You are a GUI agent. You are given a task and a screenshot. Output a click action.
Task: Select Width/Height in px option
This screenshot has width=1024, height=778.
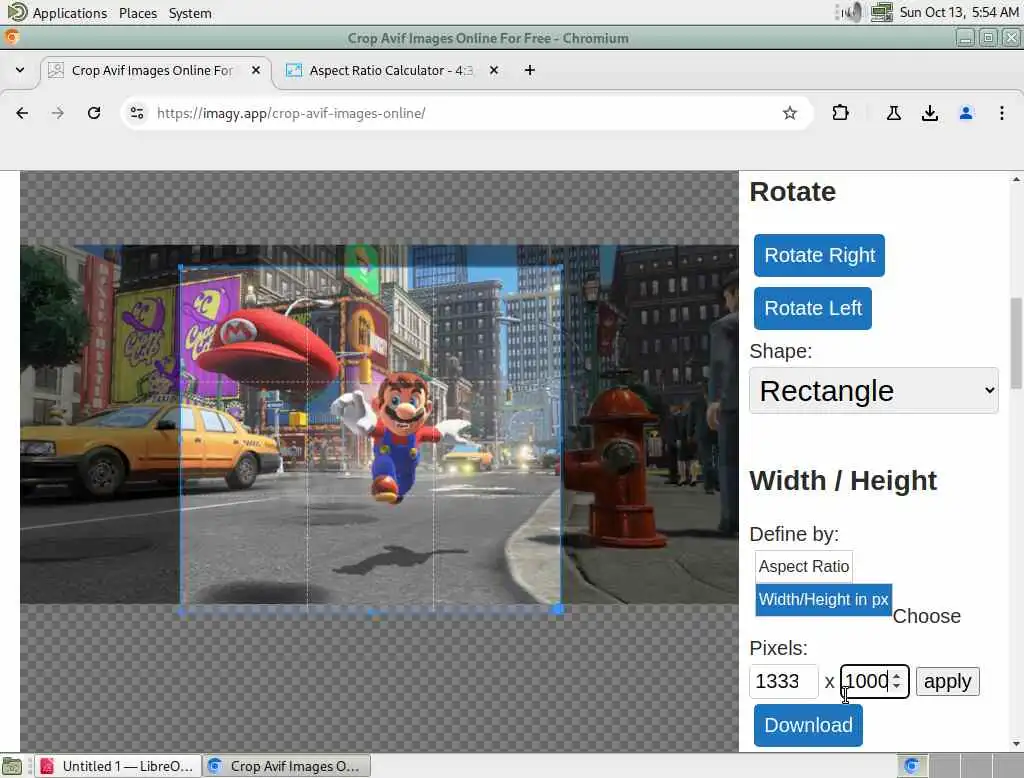823,600
